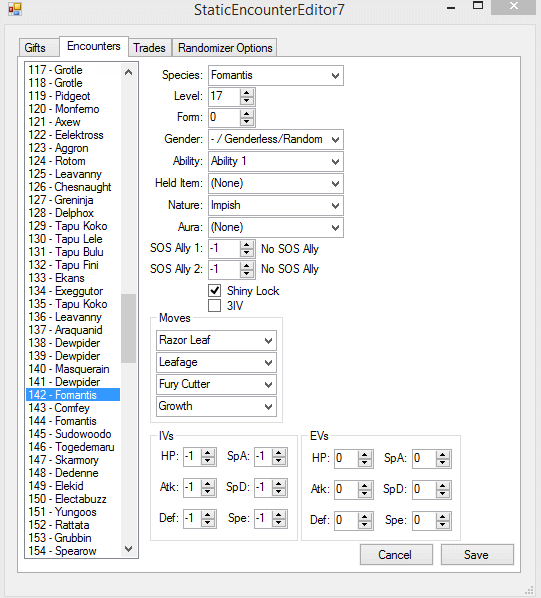The height and width of the screenshot is (598, 541).
Task: Decrement SOS Ally 2 value
Action: (x=247, y=274)
